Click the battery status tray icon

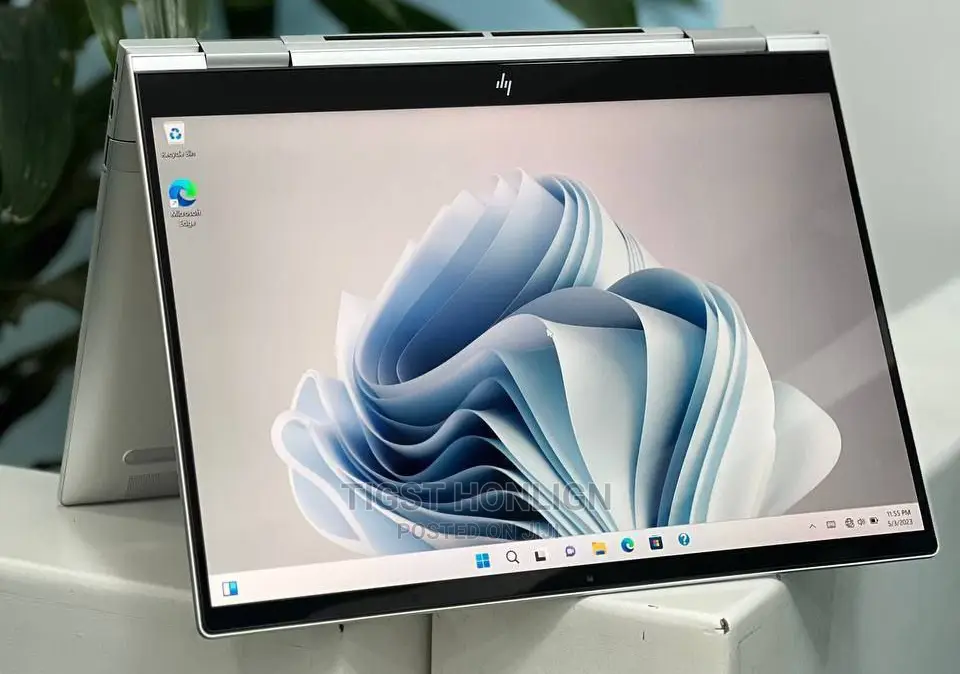coord(874,520)
